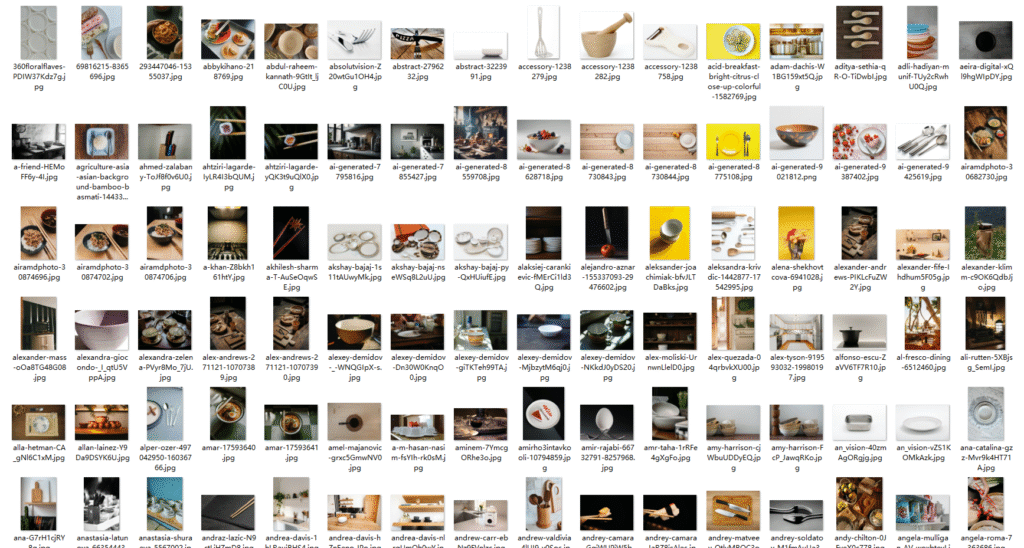Click the file name starting adam-dachis
The width and height of the screenshot is (1024, 548).
tap(797, 76)
